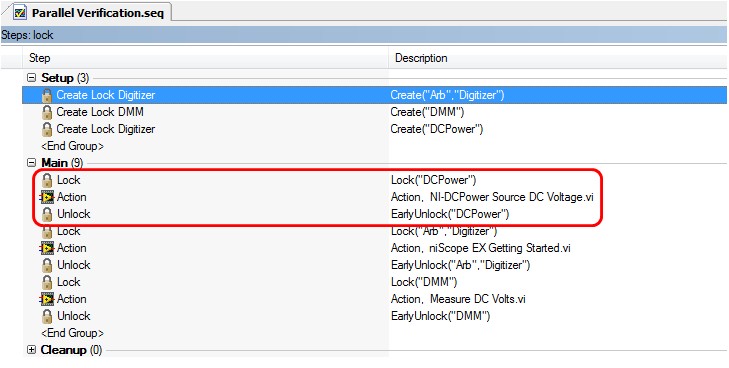This screenshot has width=729, height=368.
Task: Select Lock step name in the Lock("DMM") row
Action: pos(68,283)
